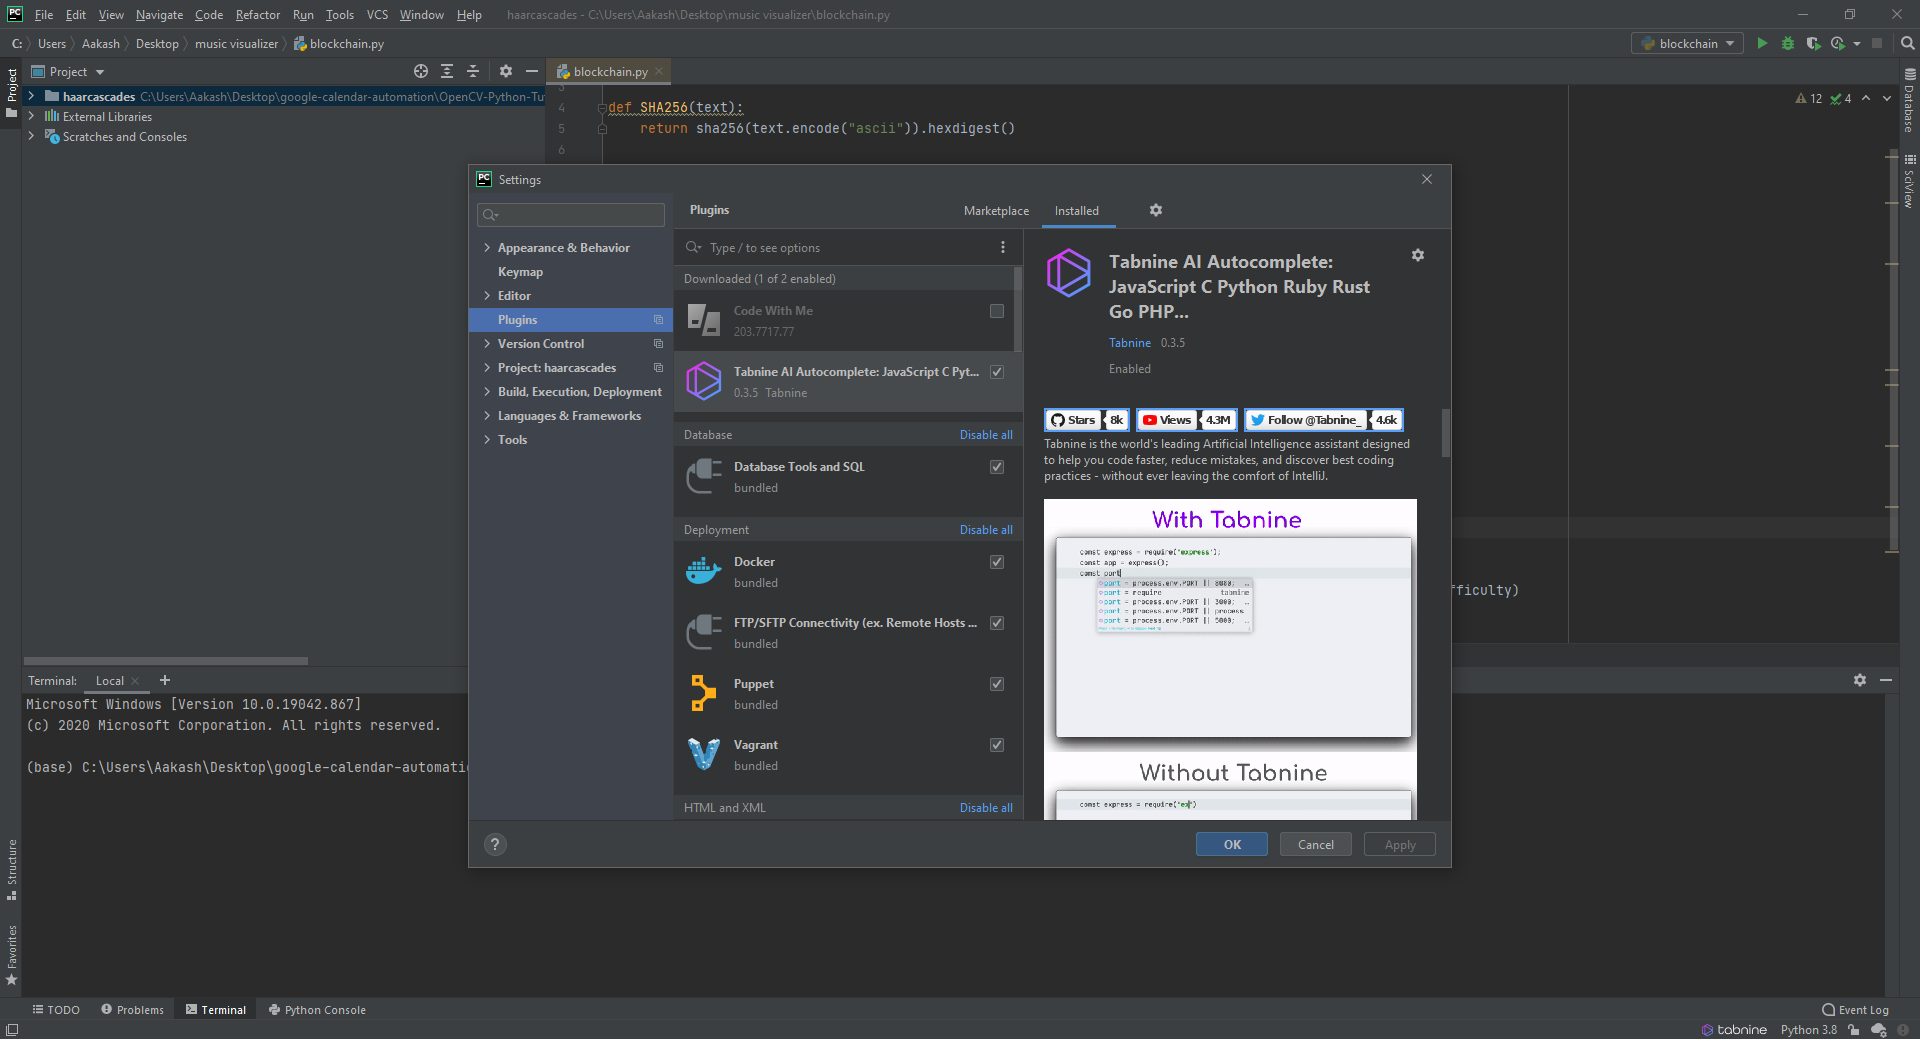This screenshot has height=1039, width=1920.
Task: Open Terminal panel settings gear
Action: pyautogui.click(x=1860, y=680)
